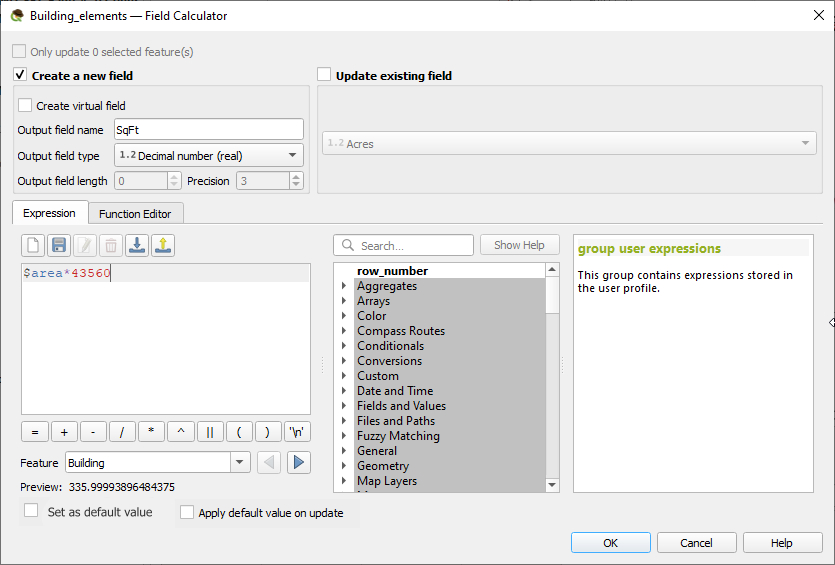Expand the Color function group
The image size is (835, 565).
pos(344,316)
